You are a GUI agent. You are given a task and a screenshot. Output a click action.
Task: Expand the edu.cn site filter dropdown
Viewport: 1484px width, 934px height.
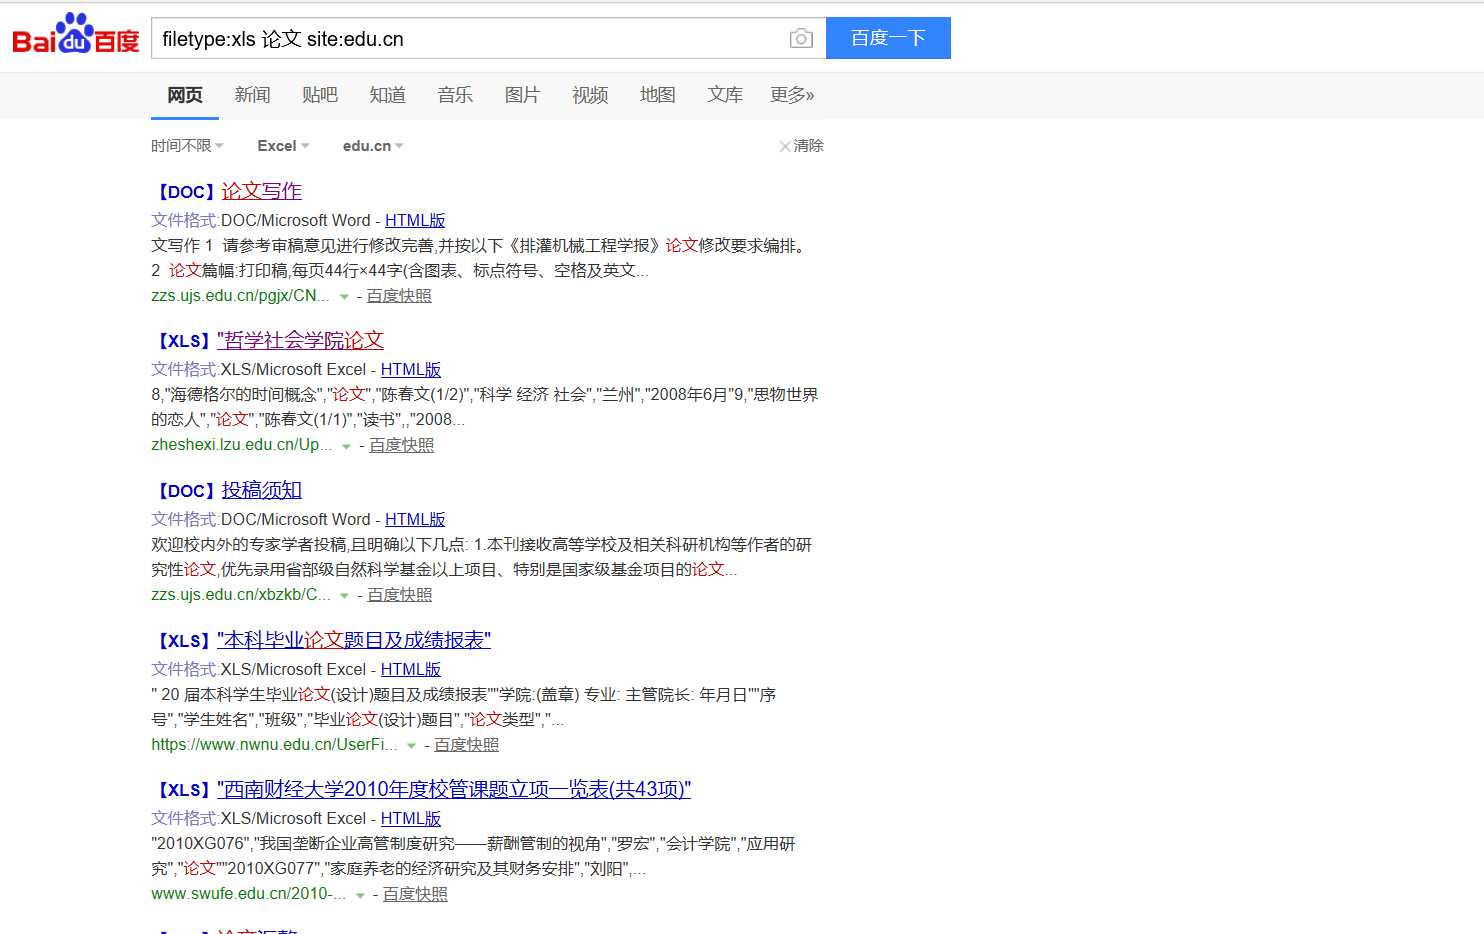(x=374, y=146)
